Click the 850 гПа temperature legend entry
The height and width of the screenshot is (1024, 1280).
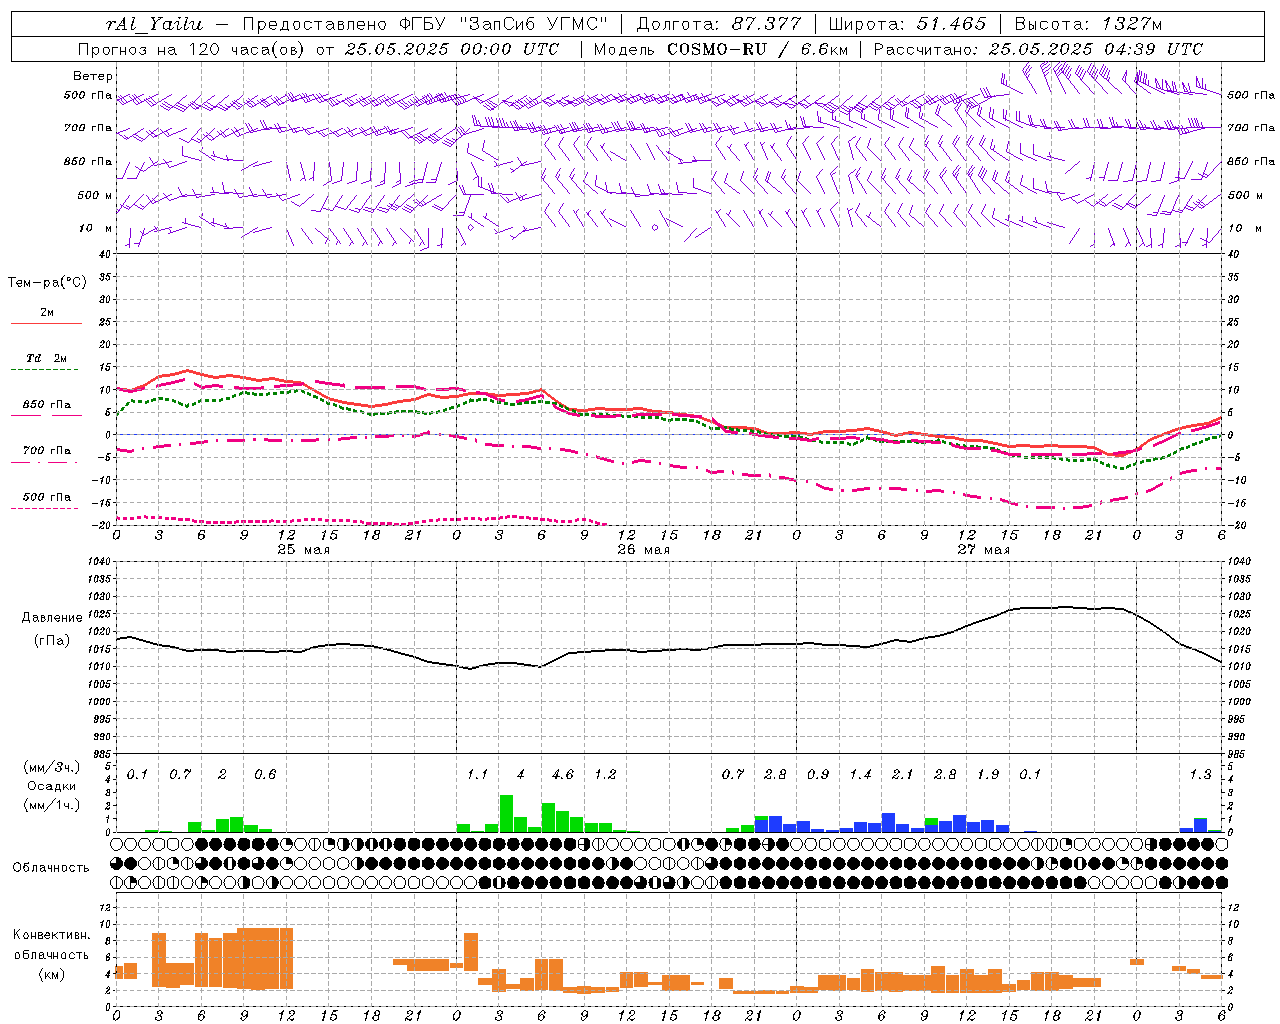point(46,405)
